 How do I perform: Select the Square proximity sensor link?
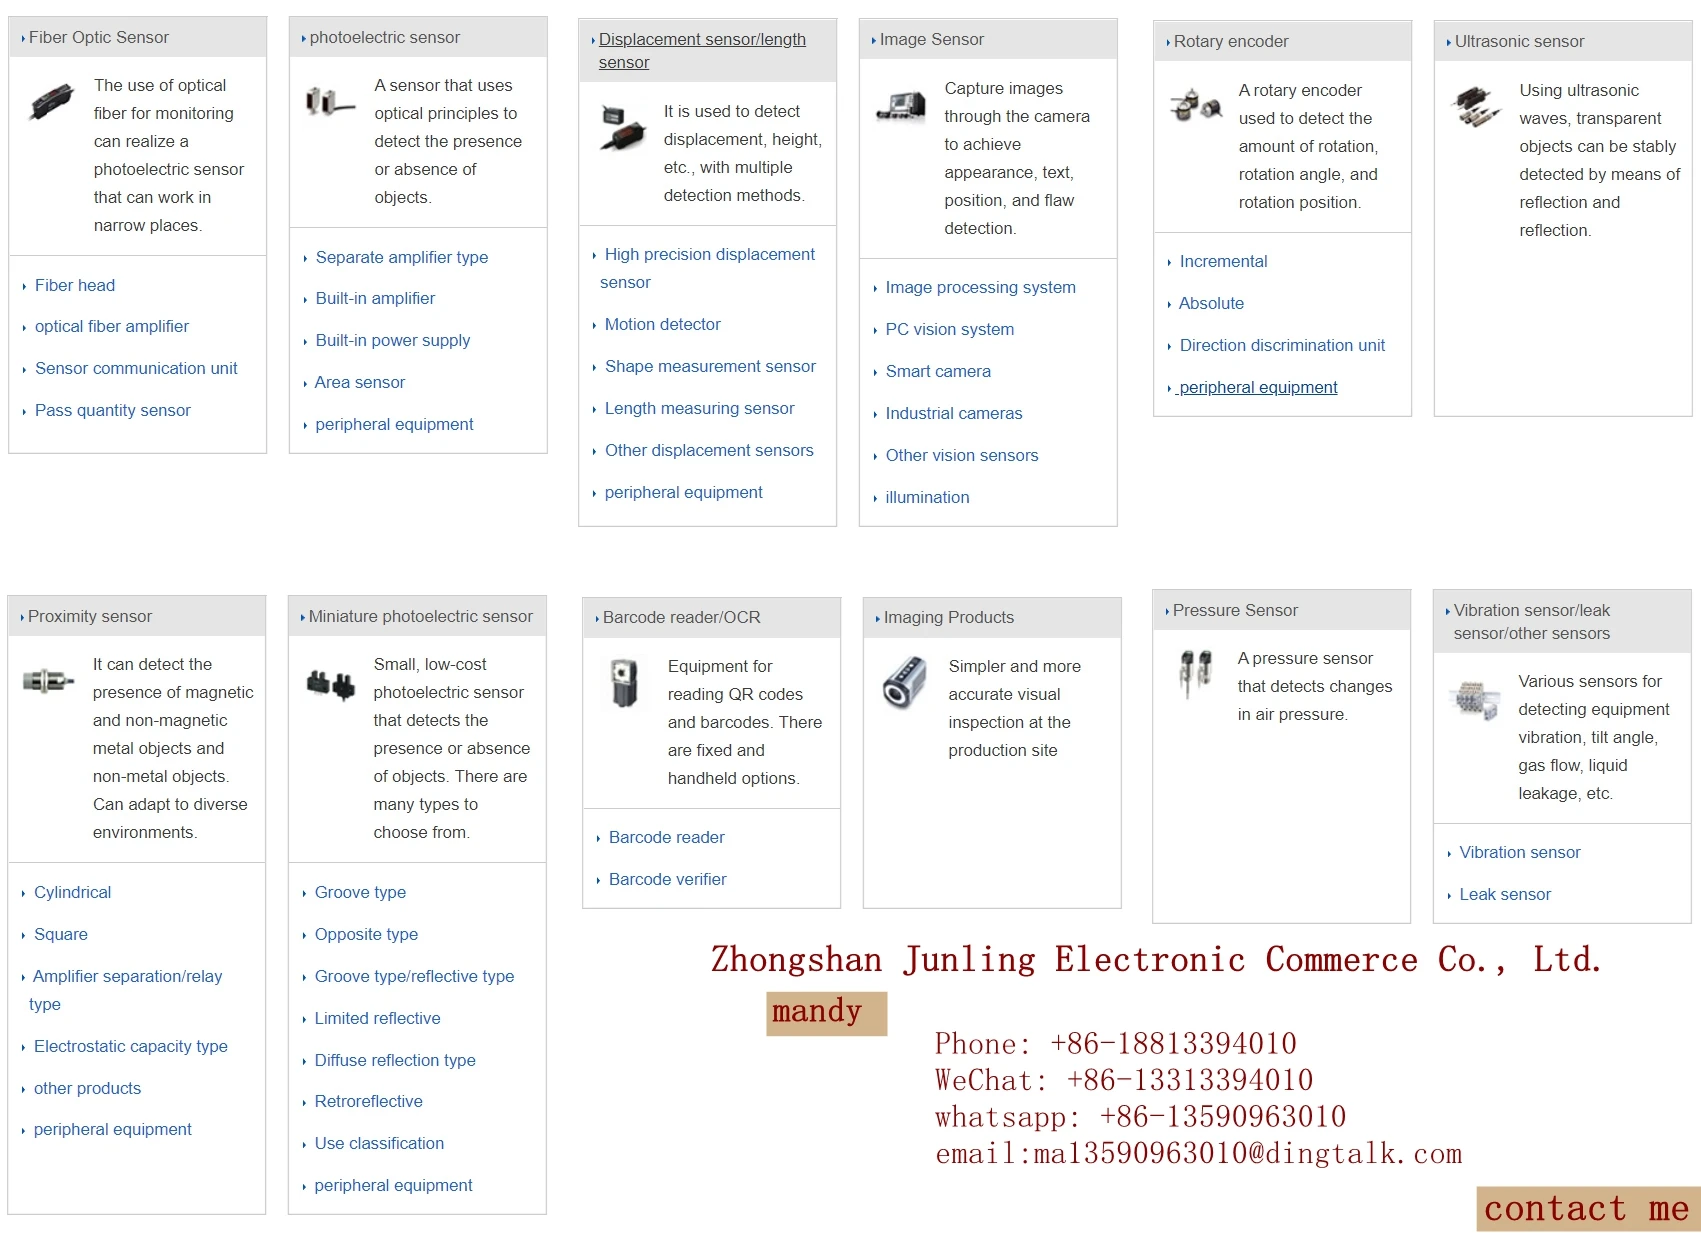click(61, 934)
